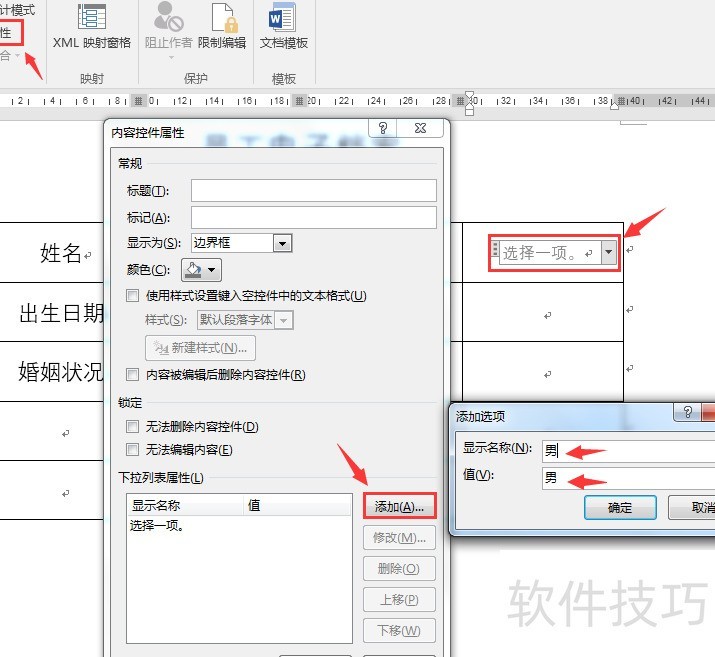This screenshot has width=715, height=657.
Task: Click the 修改(M)... button
Action: click(x=399, y=538)
